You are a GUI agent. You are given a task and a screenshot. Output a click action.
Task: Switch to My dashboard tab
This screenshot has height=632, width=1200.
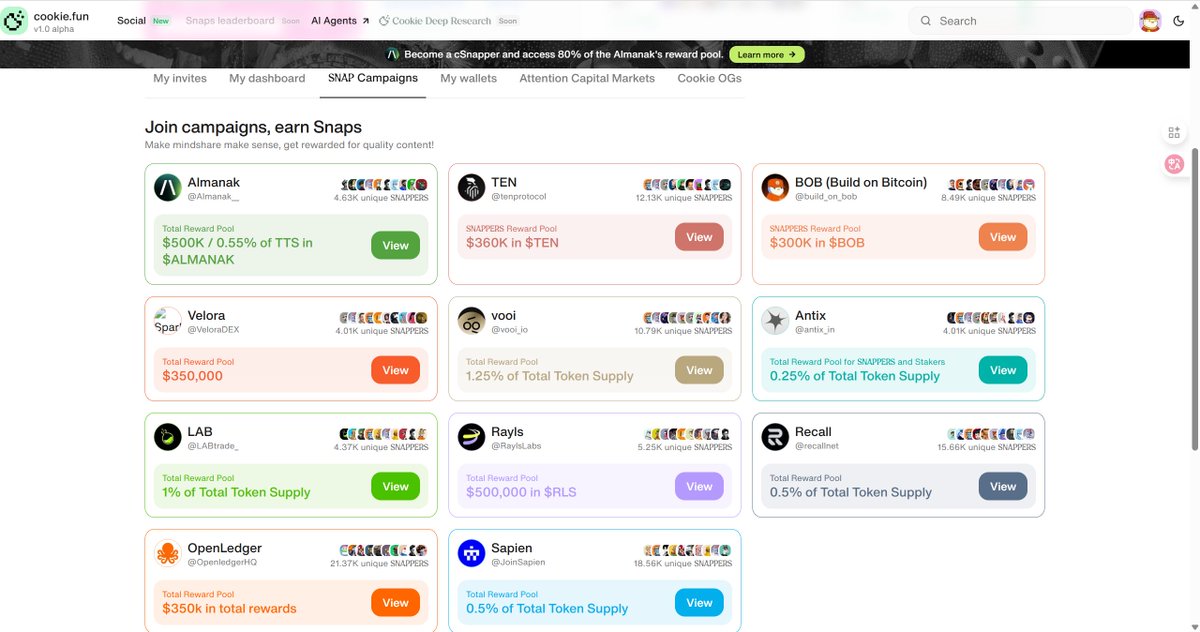(267, 78)
